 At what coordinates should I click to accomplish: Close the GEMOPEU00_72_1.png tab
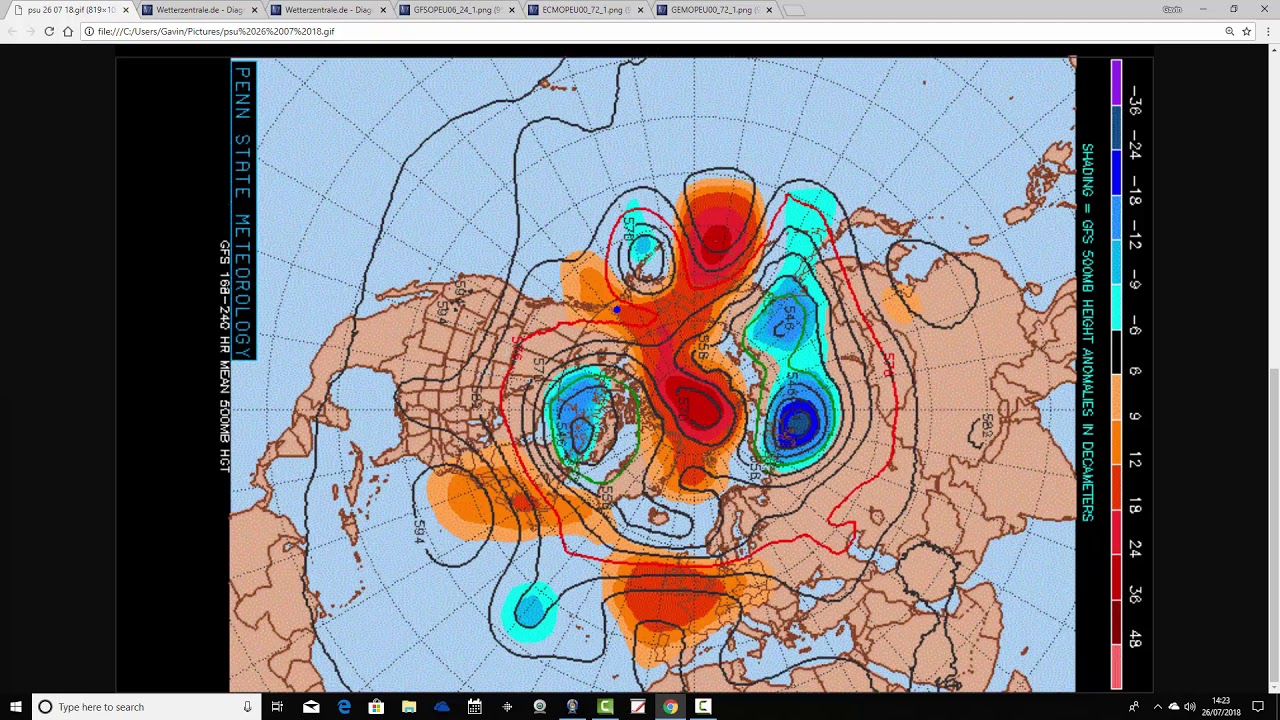769,10
